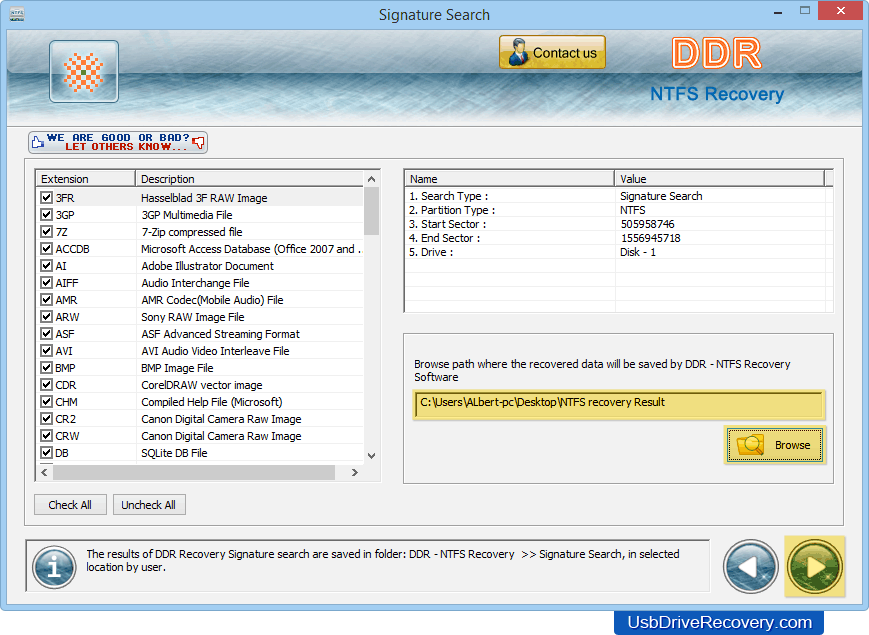Image resolution: width=869 pixels, height=635 pixels.
Task: Click the extension list scroll up arrow
Action: pos(371,179)
